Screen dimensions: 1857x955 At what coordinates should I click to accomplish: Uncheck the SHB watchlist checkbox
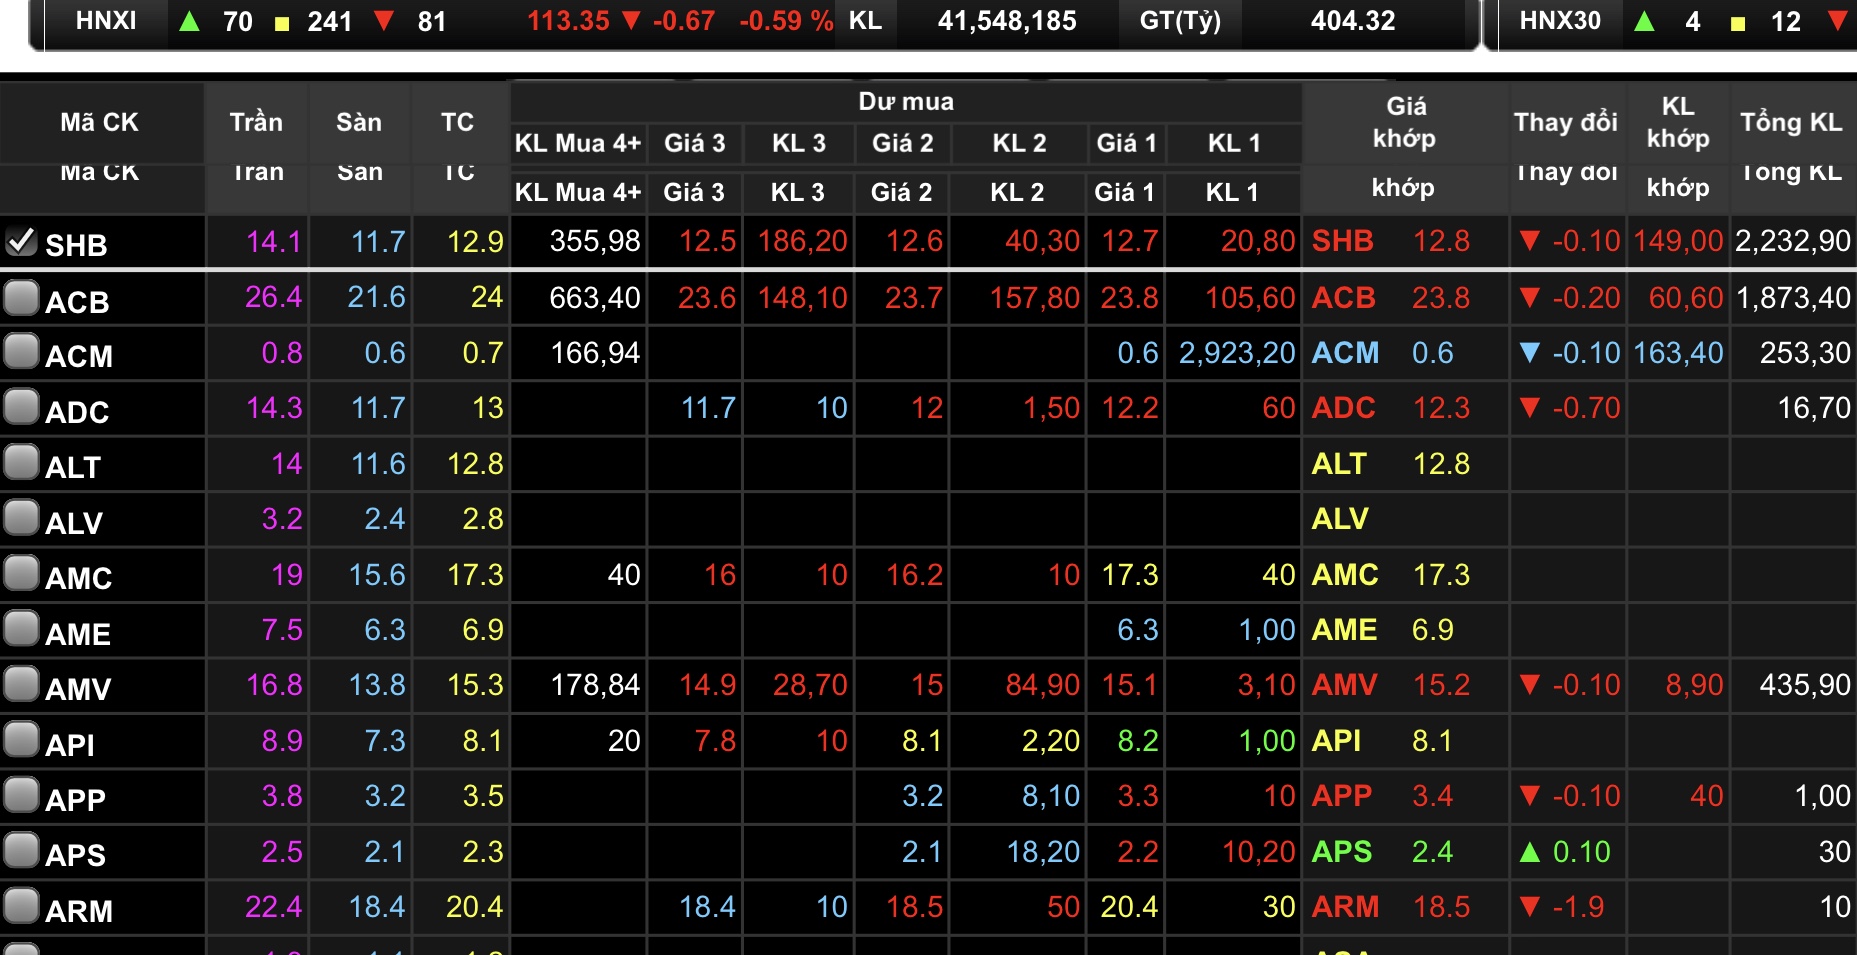(x=21, y=241)
